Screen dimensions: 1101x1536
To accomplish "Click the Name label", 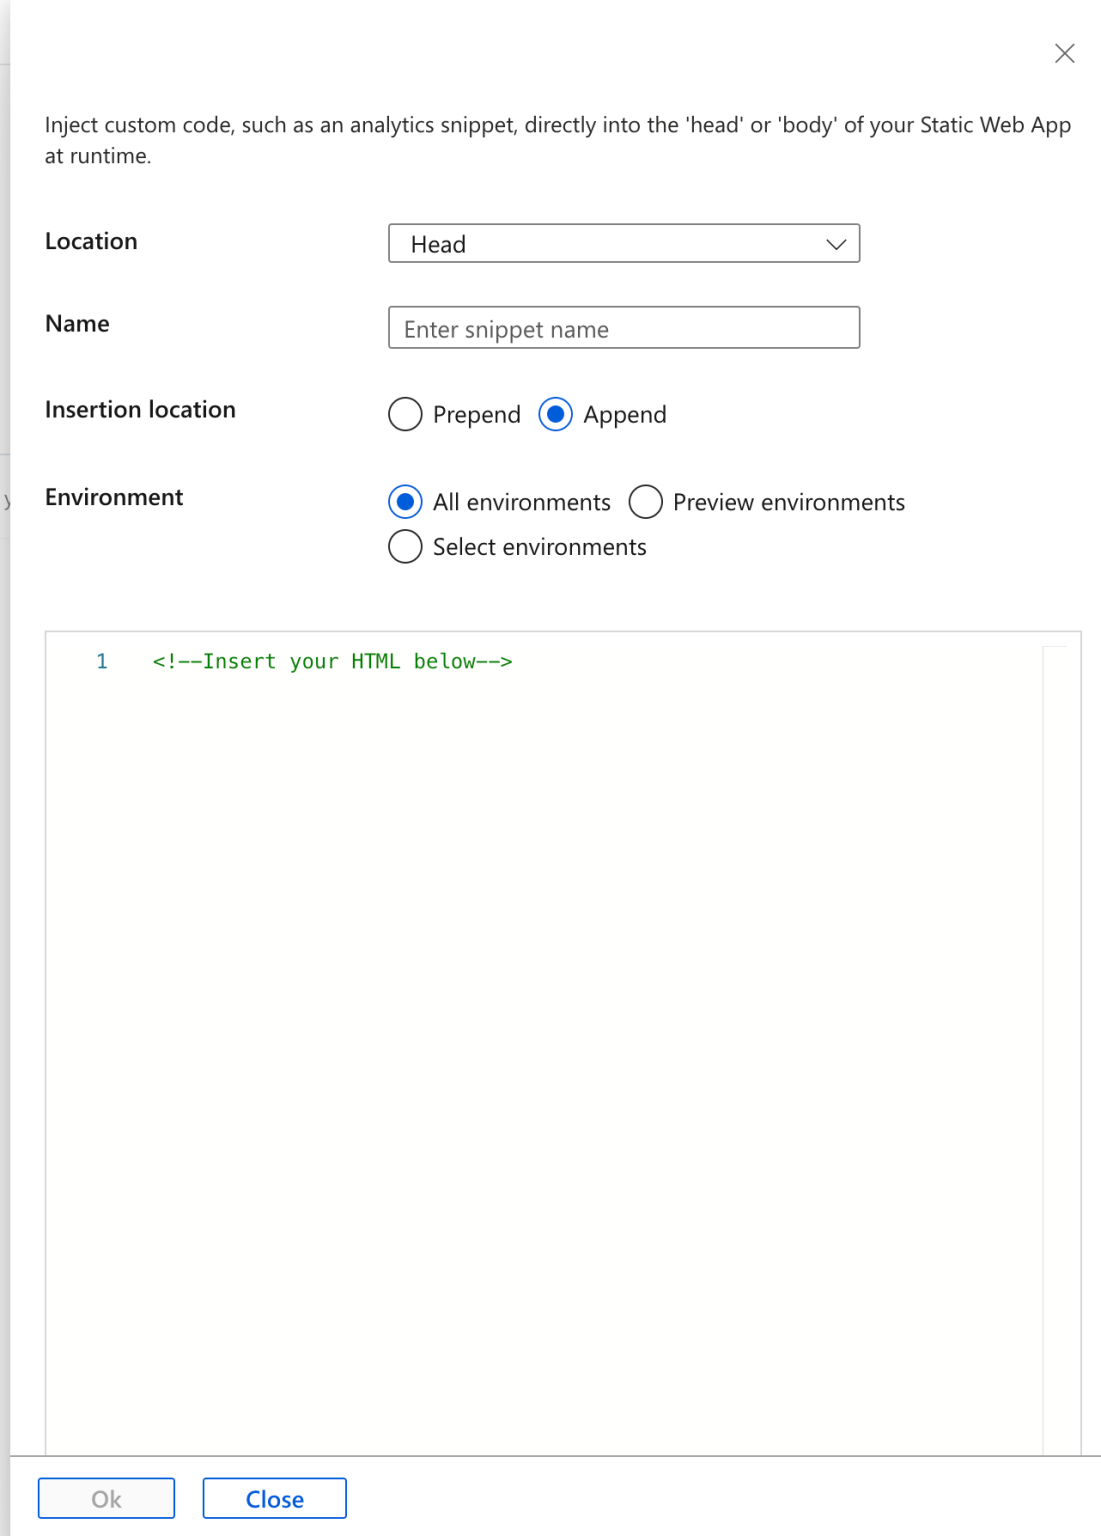I will (x=77, y=323).
